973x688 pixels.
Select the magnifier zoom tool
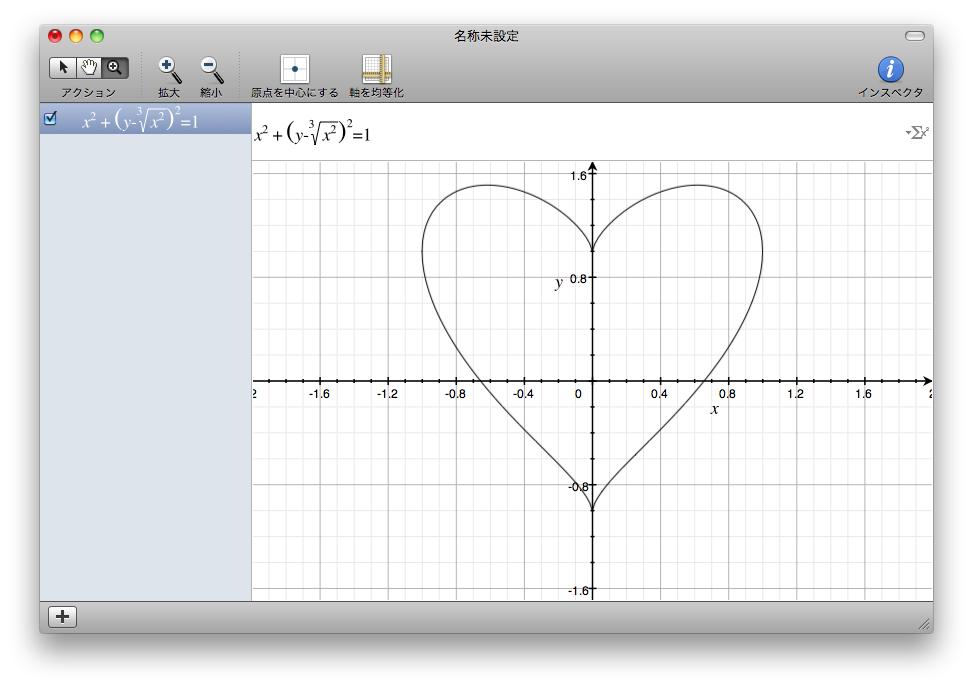pyautogui.click(x=115, y=68)
